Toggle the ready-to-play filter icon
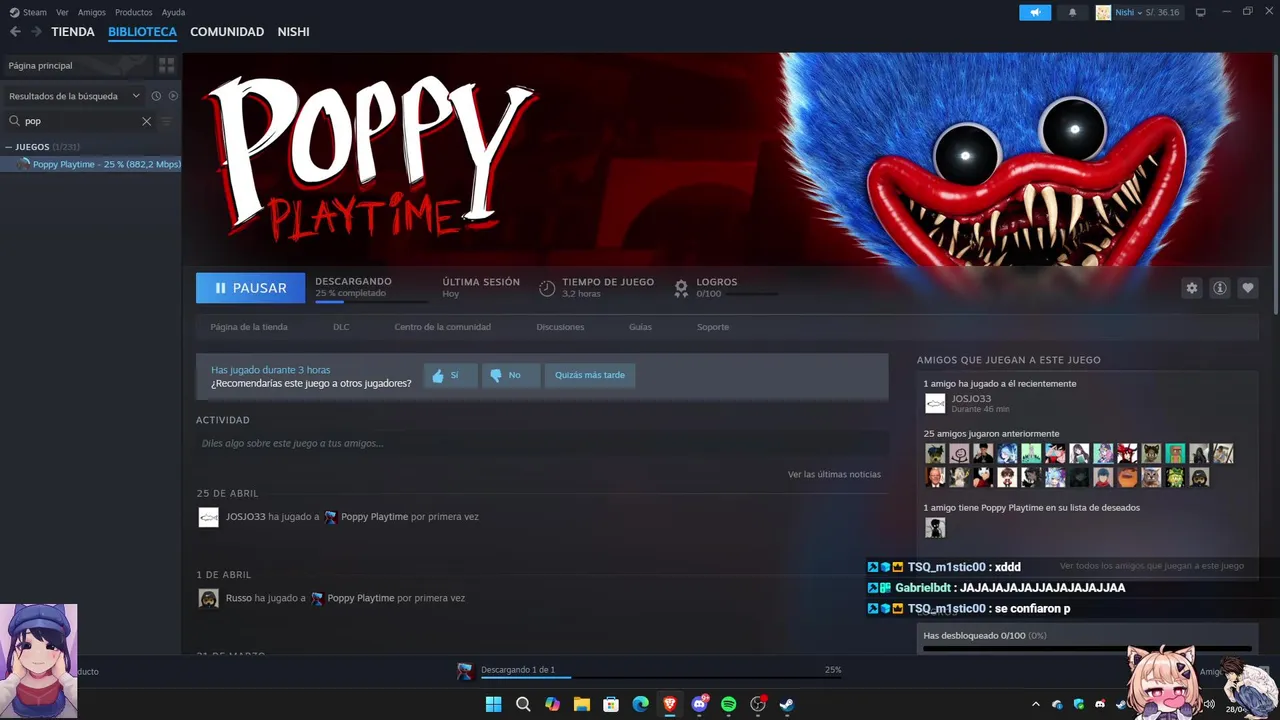 (x=173, y=96)
